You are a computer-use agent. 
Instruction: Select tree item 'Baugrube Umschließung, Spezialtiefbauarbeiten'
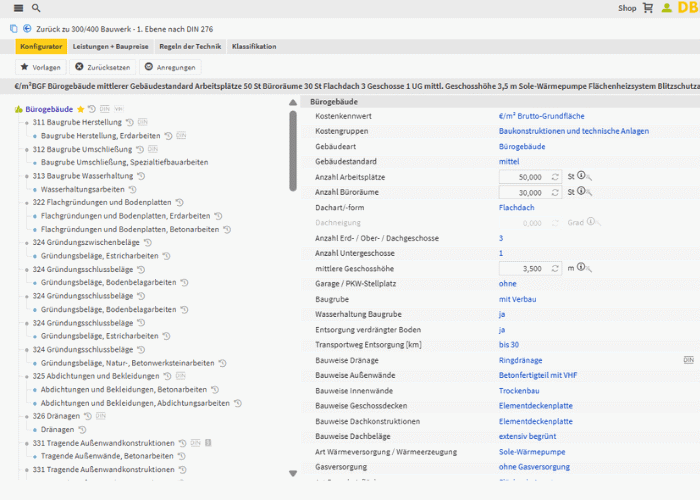125,162
